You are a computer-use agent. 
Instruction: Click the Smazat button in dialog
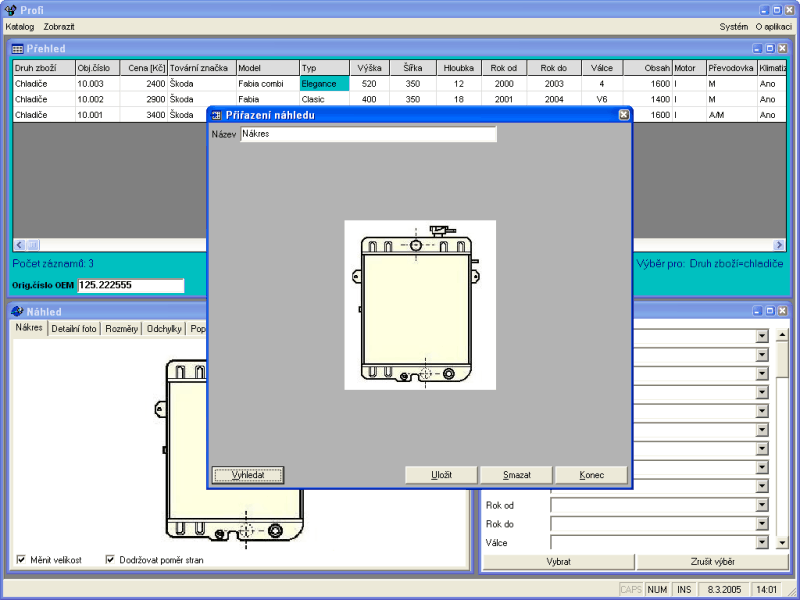(515, 475)
